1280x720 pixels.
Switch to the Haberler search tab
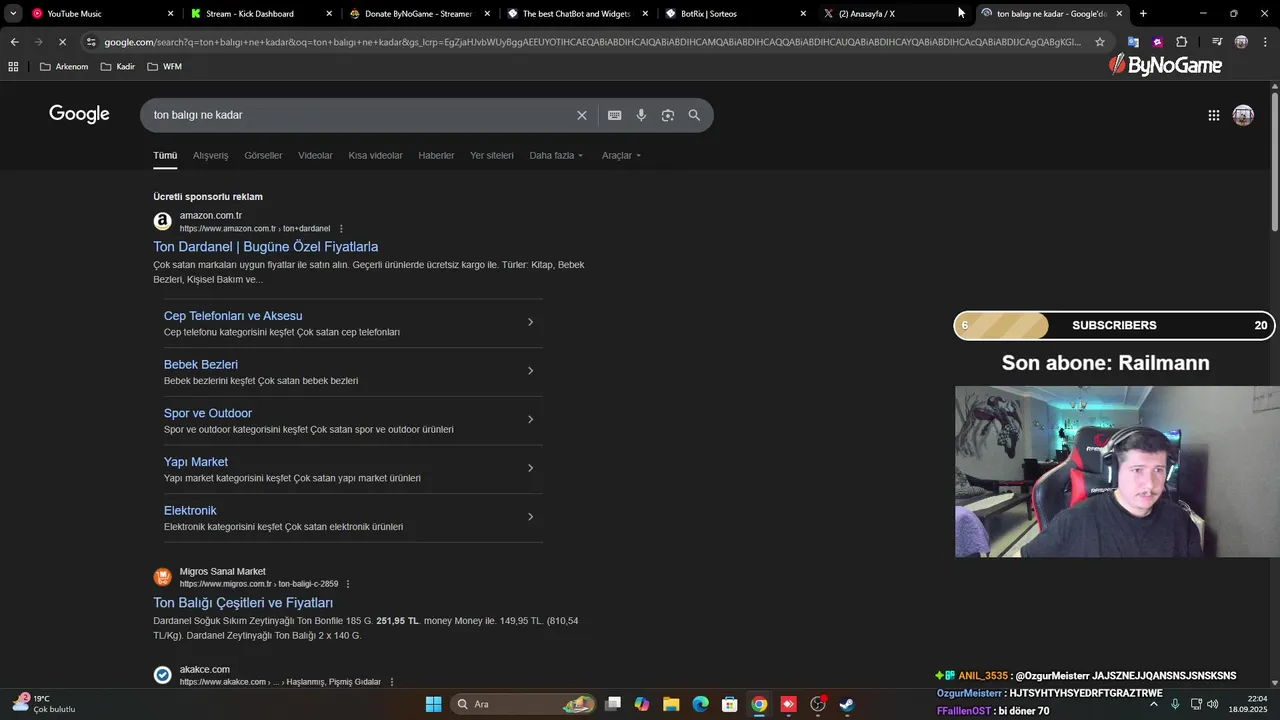[436, 155]
